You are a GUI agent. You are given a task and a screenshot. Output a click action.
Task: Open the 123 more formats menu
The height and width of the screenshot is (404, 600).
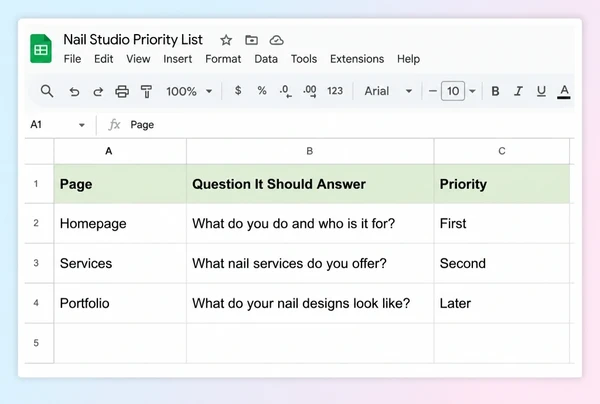coord(335,91)
